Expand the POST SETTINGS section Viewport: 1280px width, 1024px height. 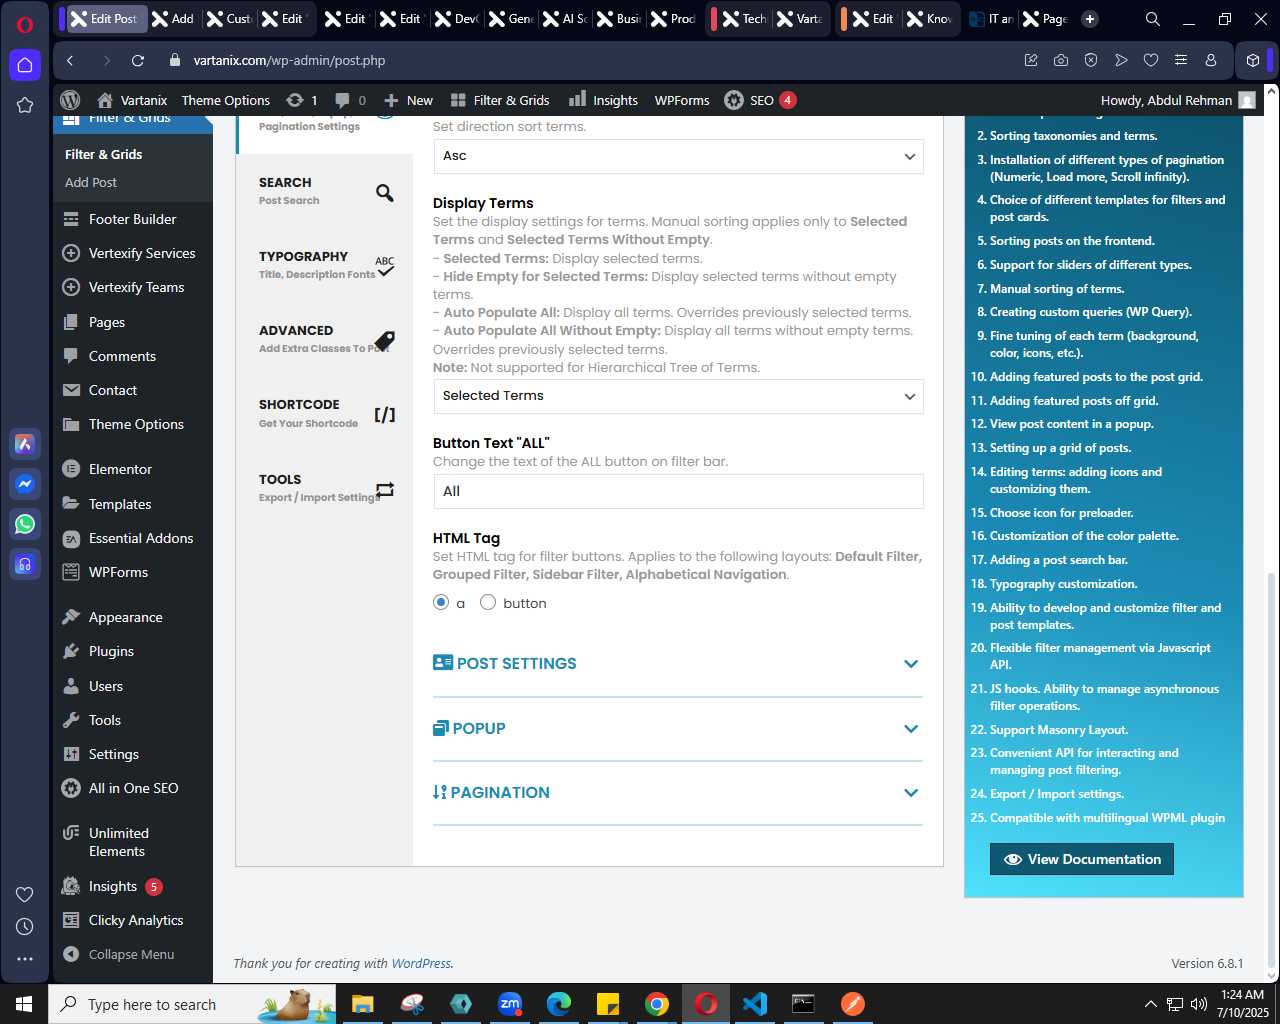[677, 664]
